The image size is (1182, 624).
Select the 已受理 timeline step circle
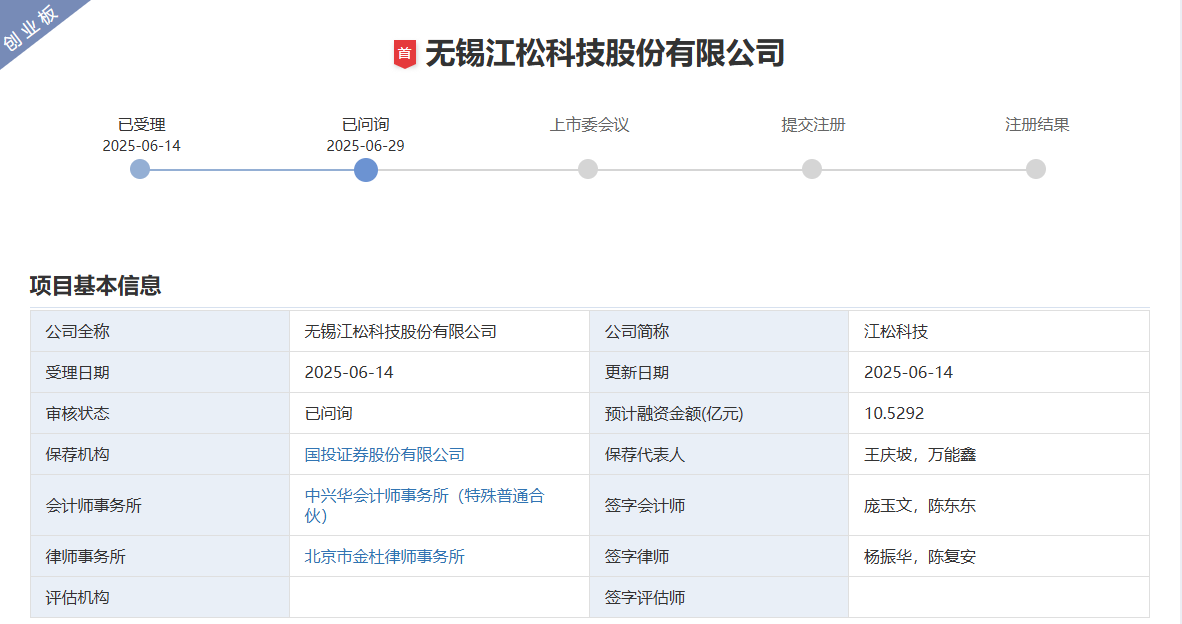pyautogui.click(x=140, y=169)
